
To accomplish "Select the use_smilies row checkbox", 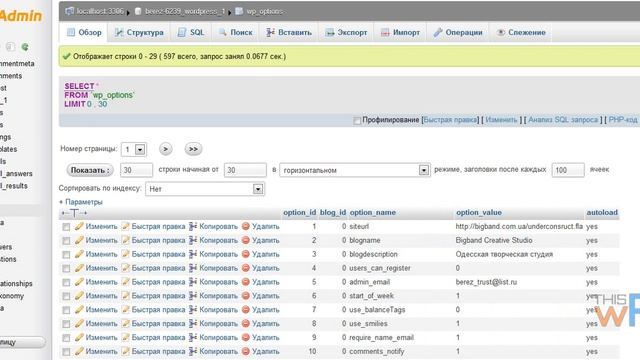I will (66, 324).
